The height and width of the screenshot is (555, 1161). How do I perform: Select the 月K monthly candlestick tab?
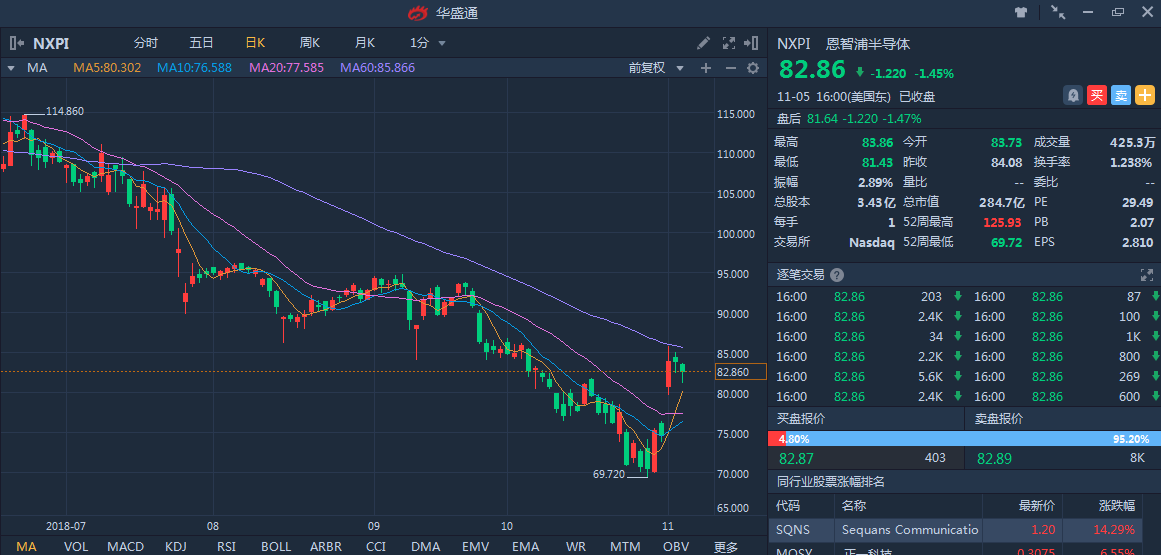[x=364, y=43]
